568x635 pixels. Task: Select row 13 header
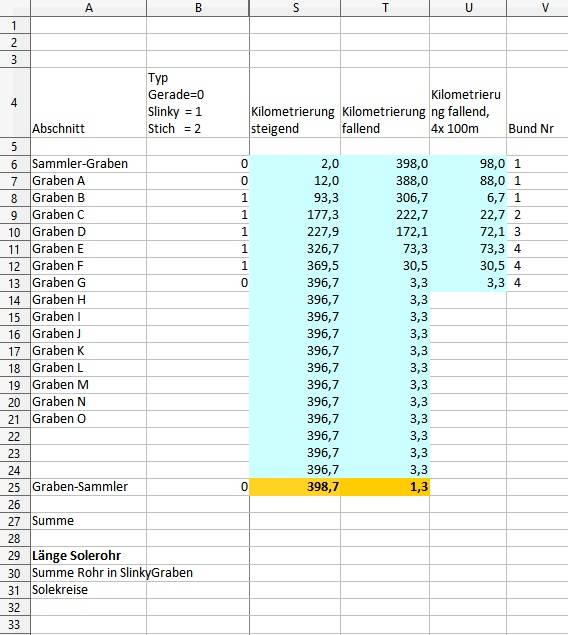click(x=15, y=283)
